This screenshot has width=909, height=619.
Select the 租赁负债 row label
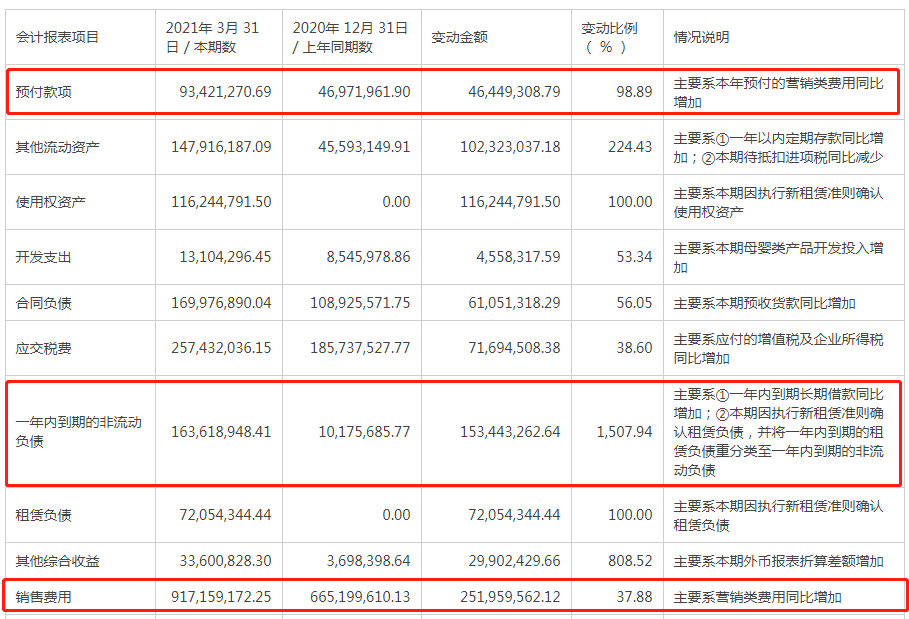click(43, 515)
